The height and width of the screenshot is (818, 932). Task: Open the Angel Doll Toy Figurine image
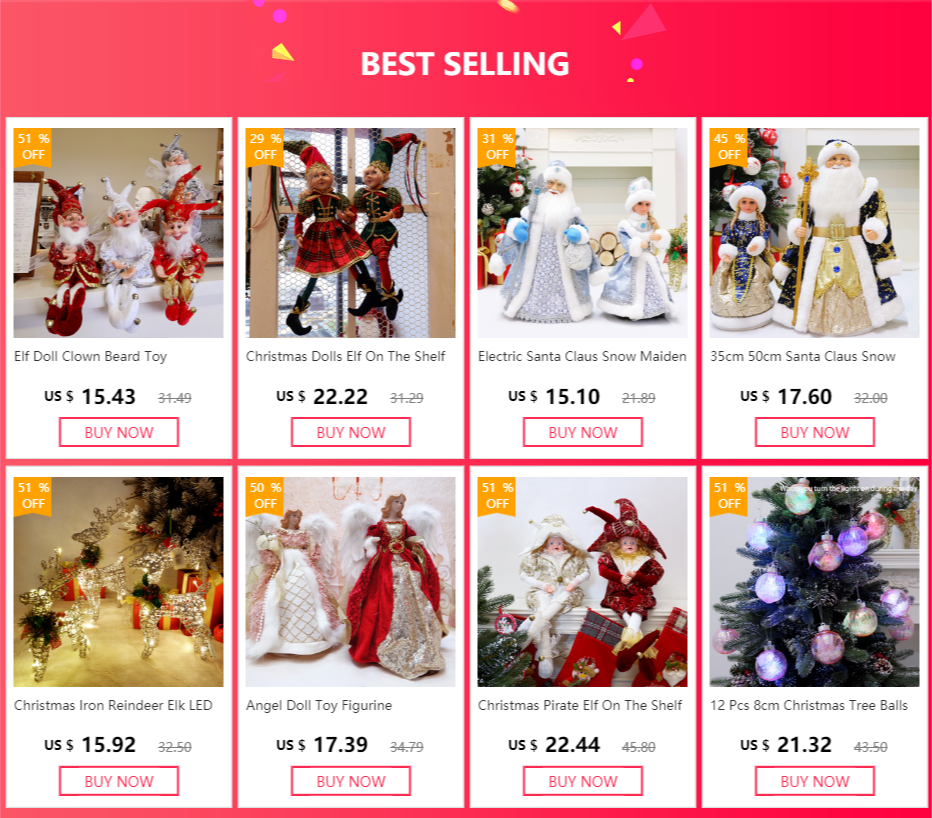351,582
